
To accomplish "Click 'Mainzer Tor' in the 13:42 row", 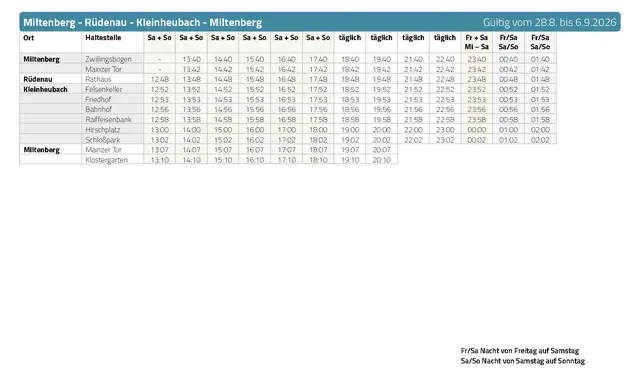I will pos(103,69).
